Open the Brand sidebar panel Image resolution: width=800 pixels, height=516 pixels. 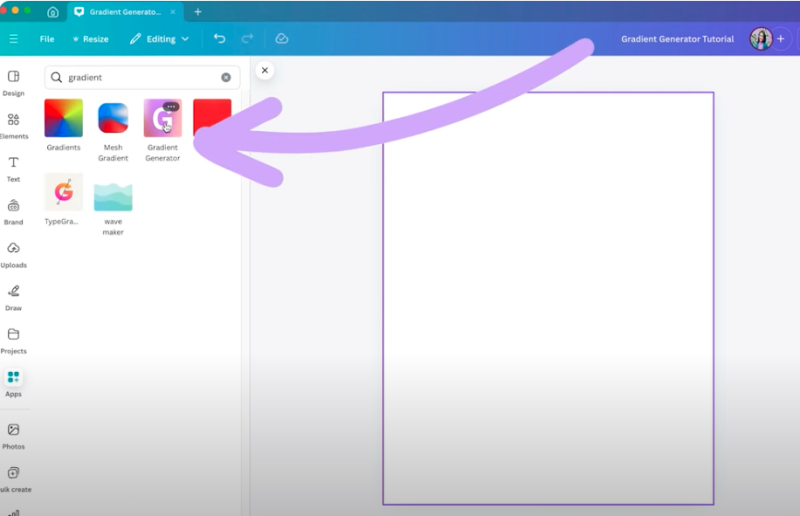(x=13, y=212)
